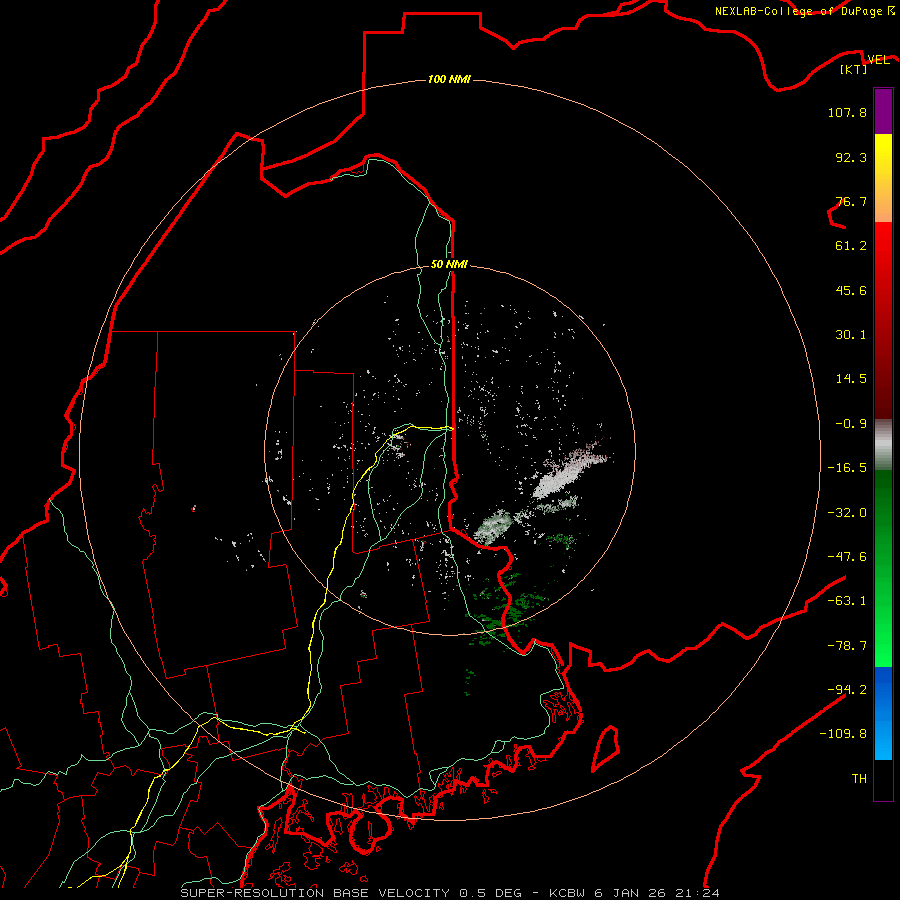
Task: Click the 14.5 velocity scale value
Action: tap(851, 379)
